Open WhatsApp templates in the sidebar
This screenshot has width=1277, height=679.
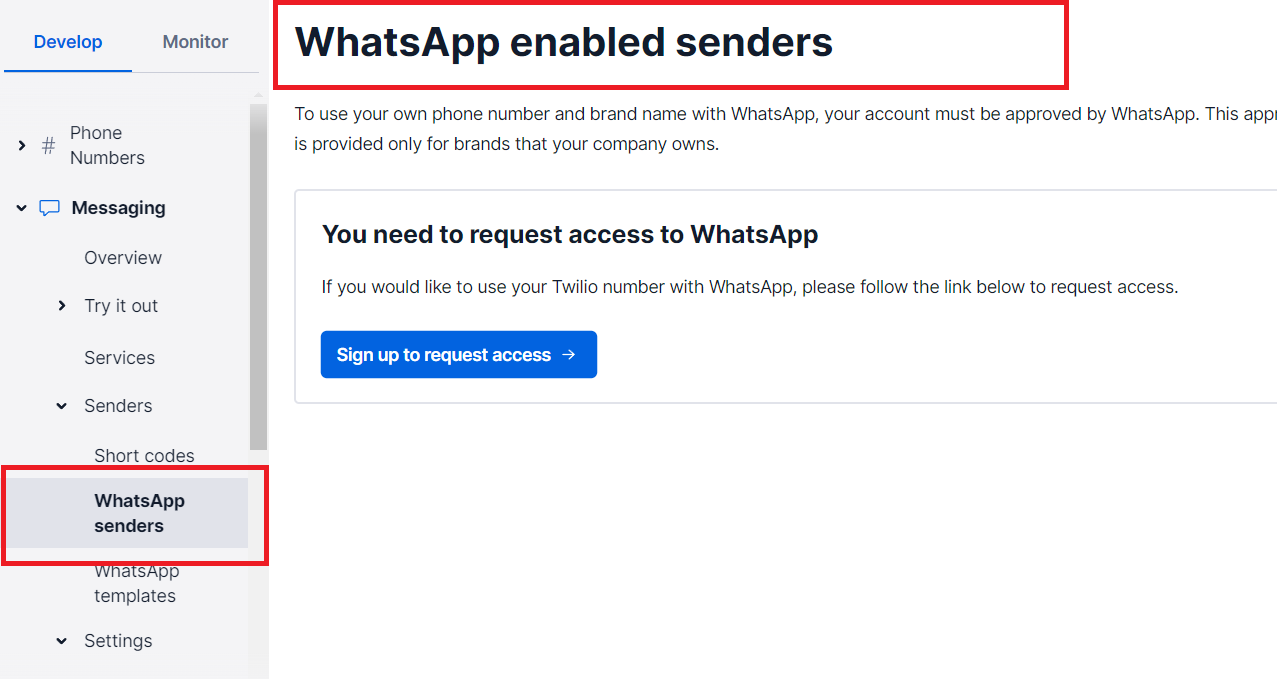click(136, 583)
